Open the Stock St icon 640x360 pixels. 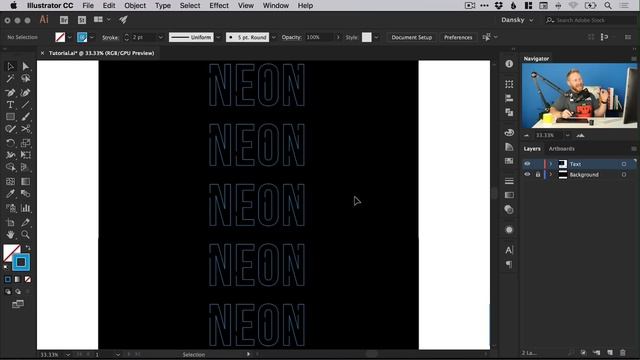coord(82,20)
